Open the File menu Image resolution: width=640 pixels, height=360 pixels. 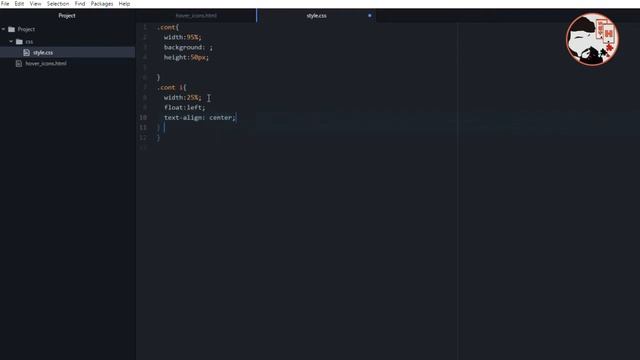pyautogui.click(x=5, y=4)
